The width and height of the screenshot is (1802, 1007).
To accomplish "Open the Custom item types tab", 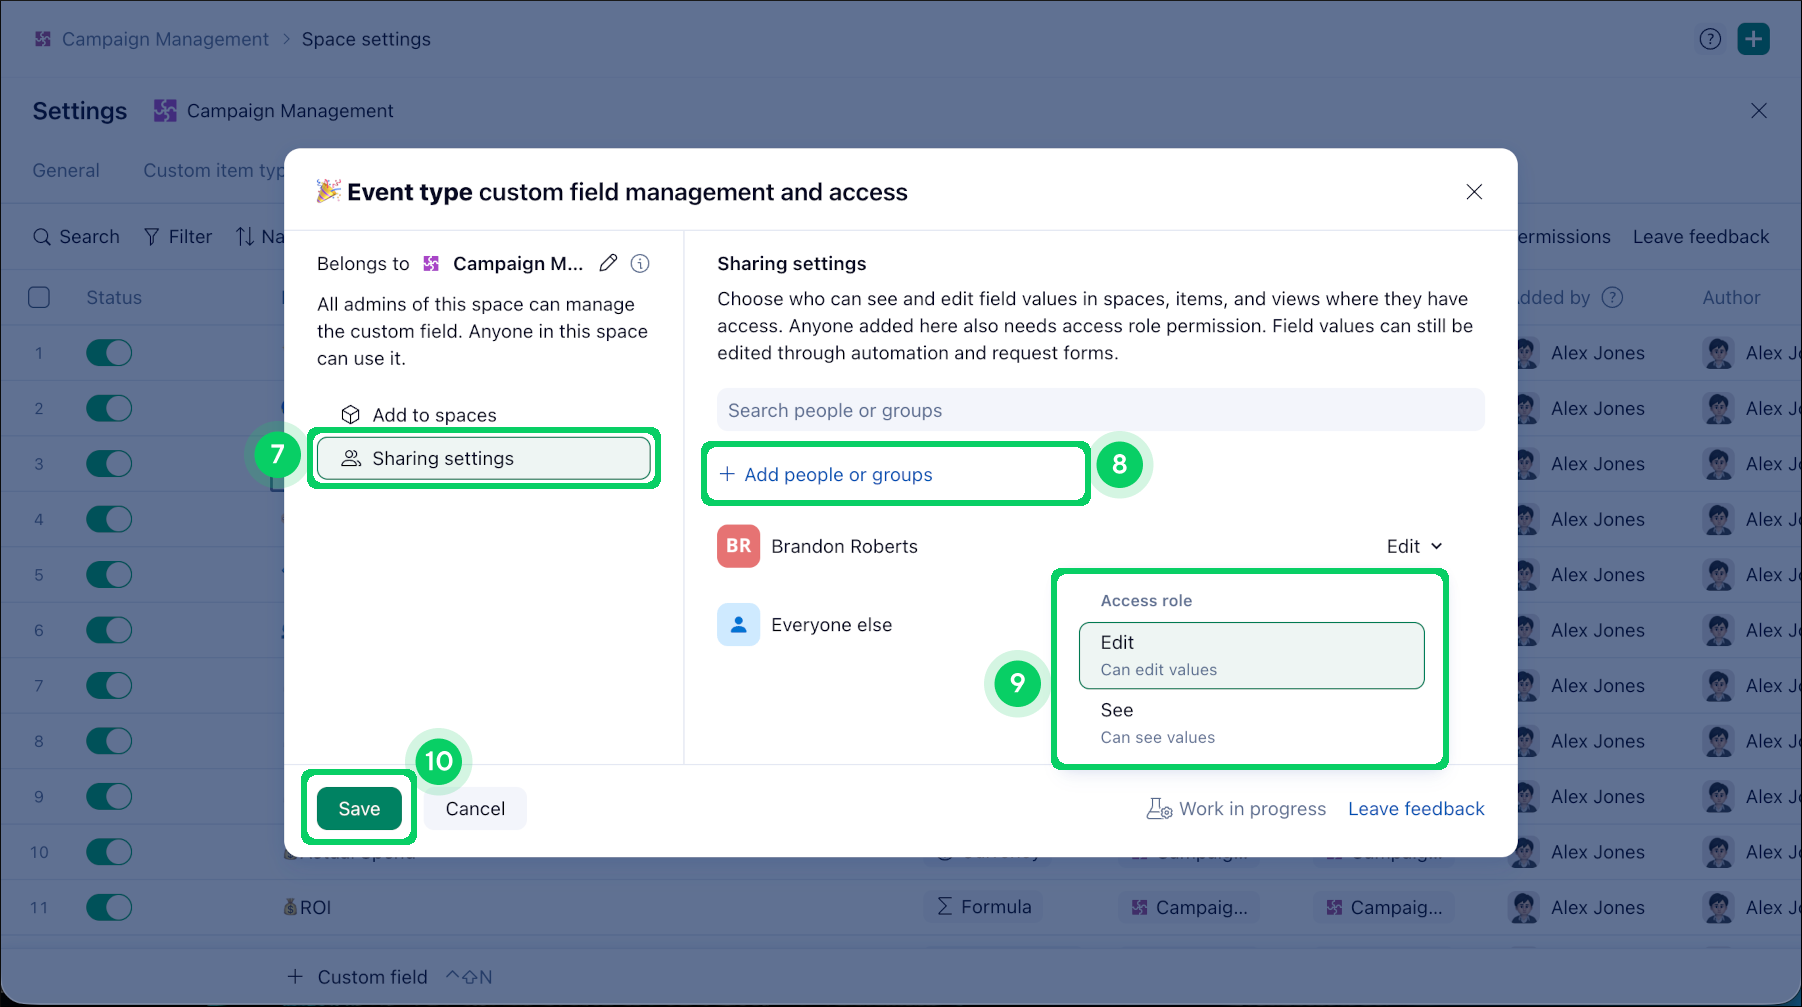I will click(213, 170).
